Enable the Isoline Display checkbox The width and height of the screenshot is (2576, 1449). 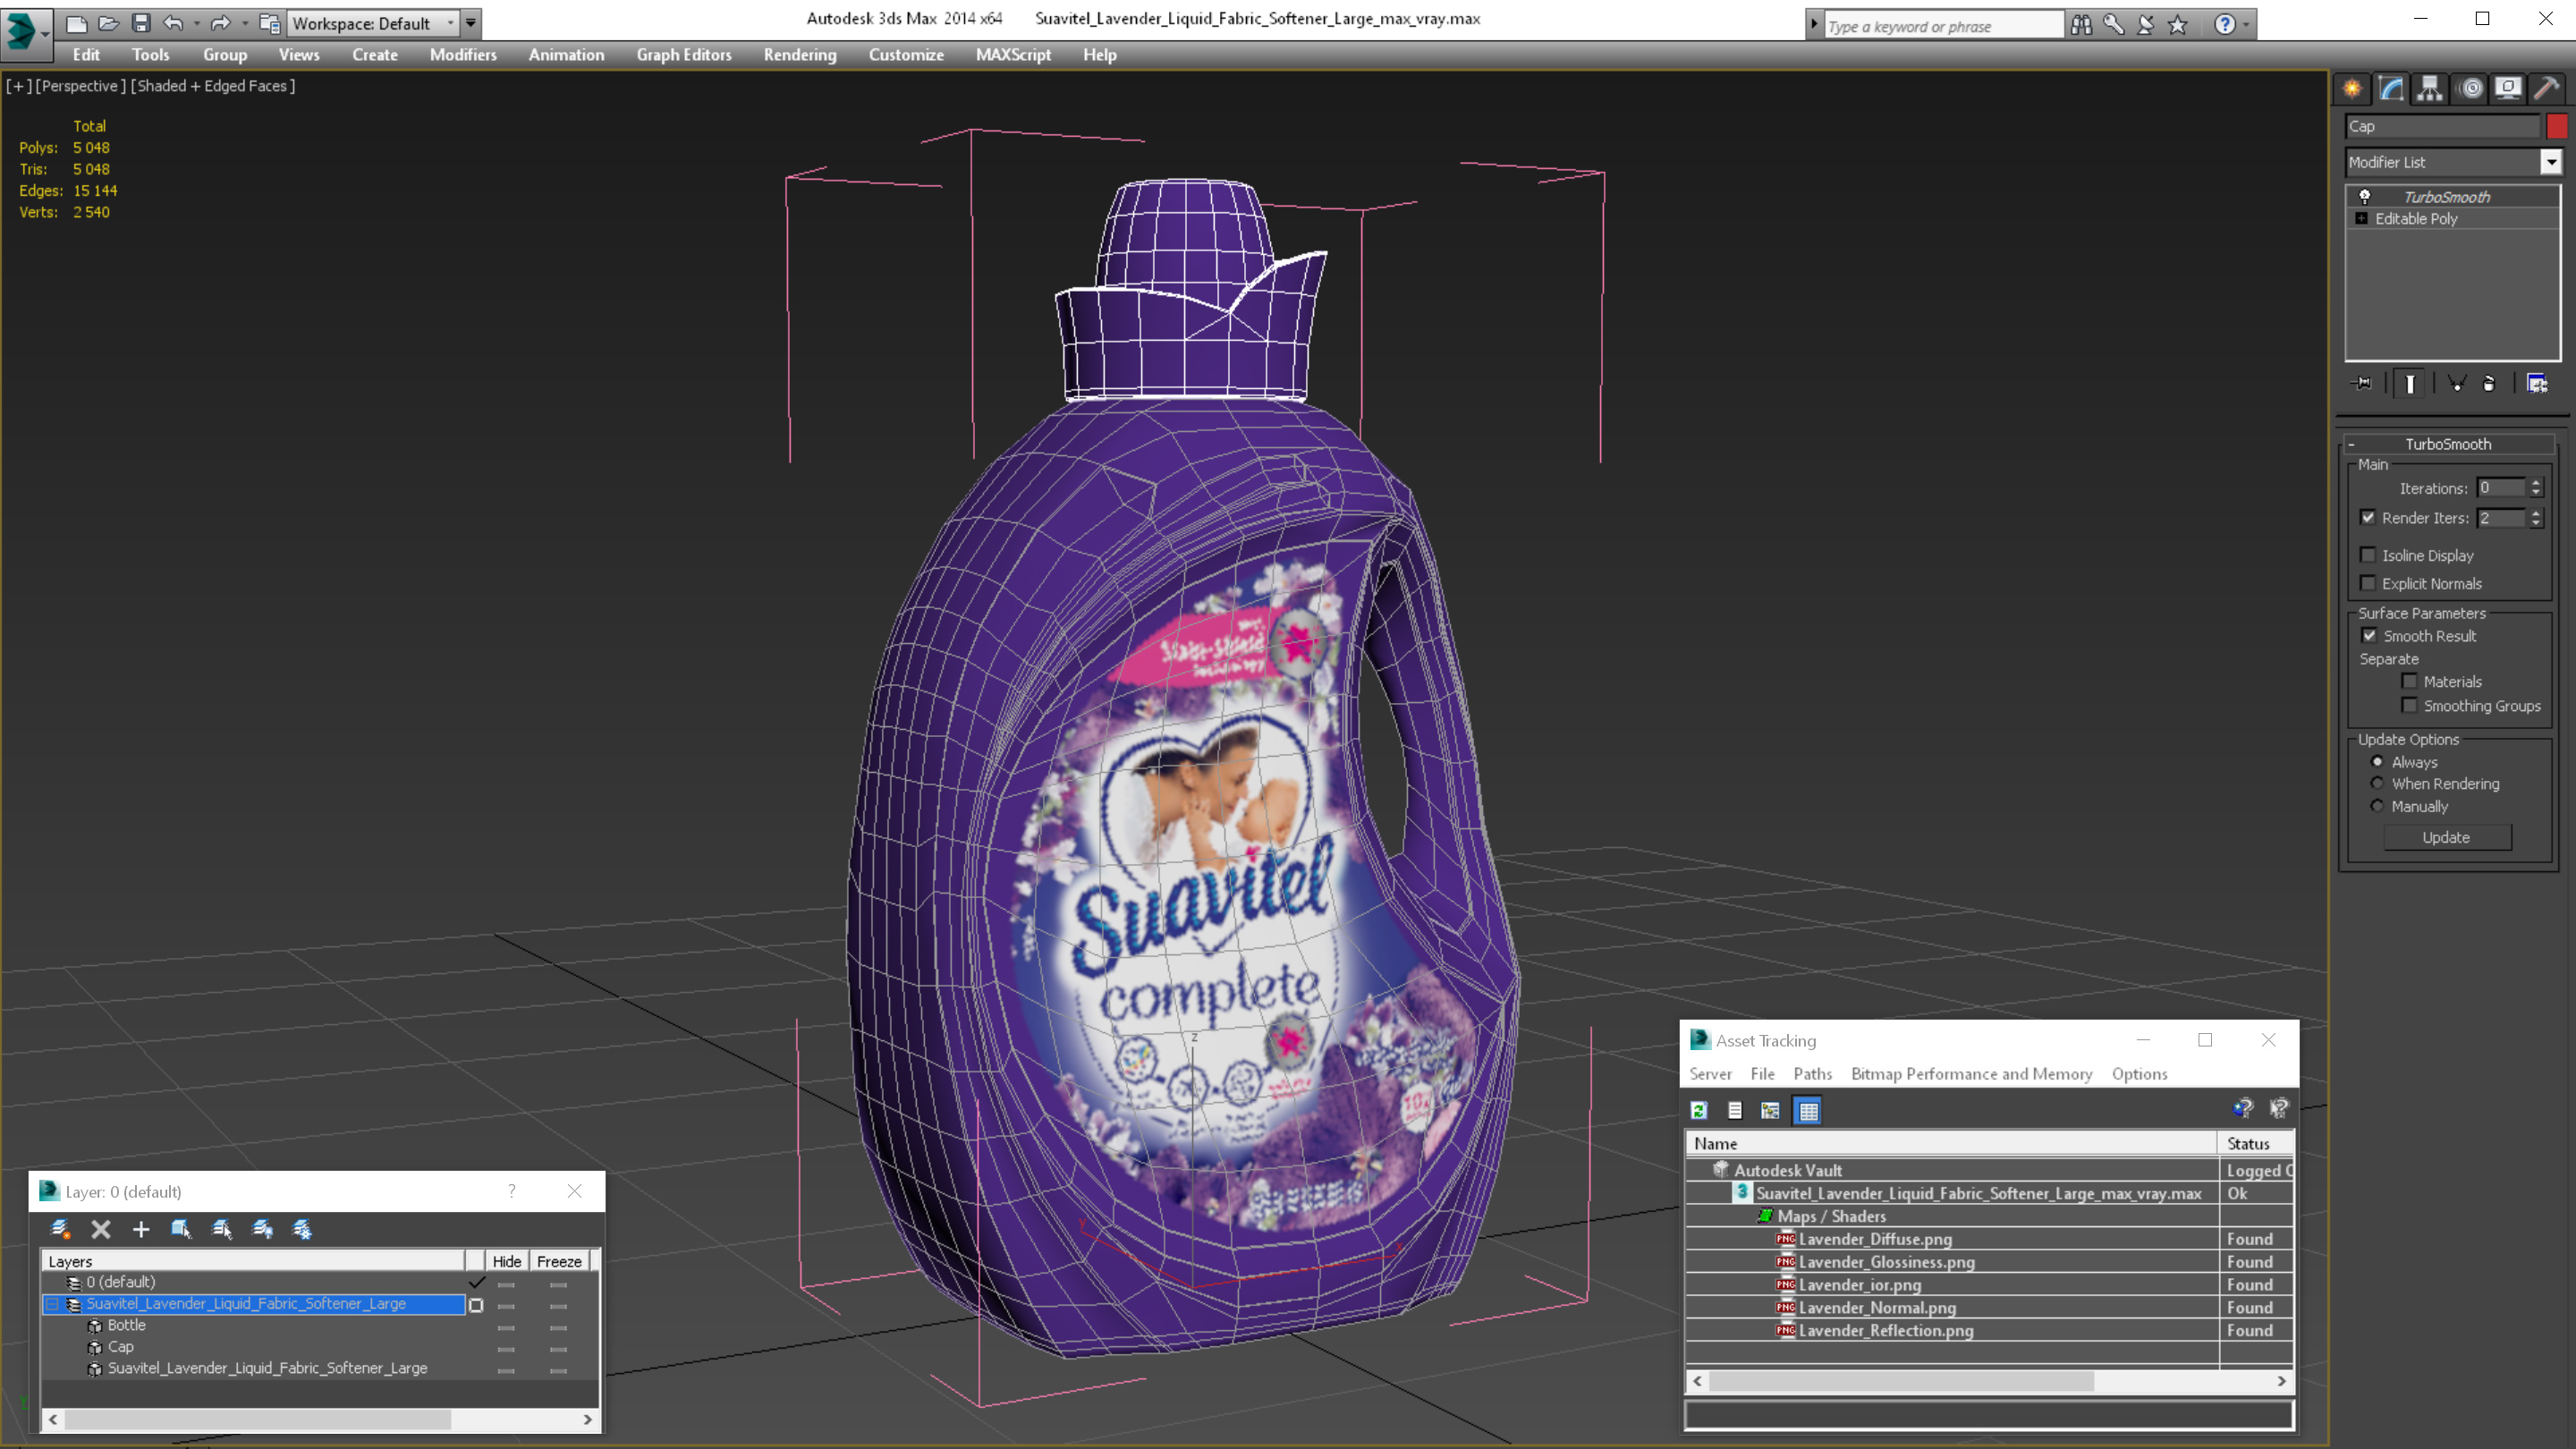[x=2368, y=555]
